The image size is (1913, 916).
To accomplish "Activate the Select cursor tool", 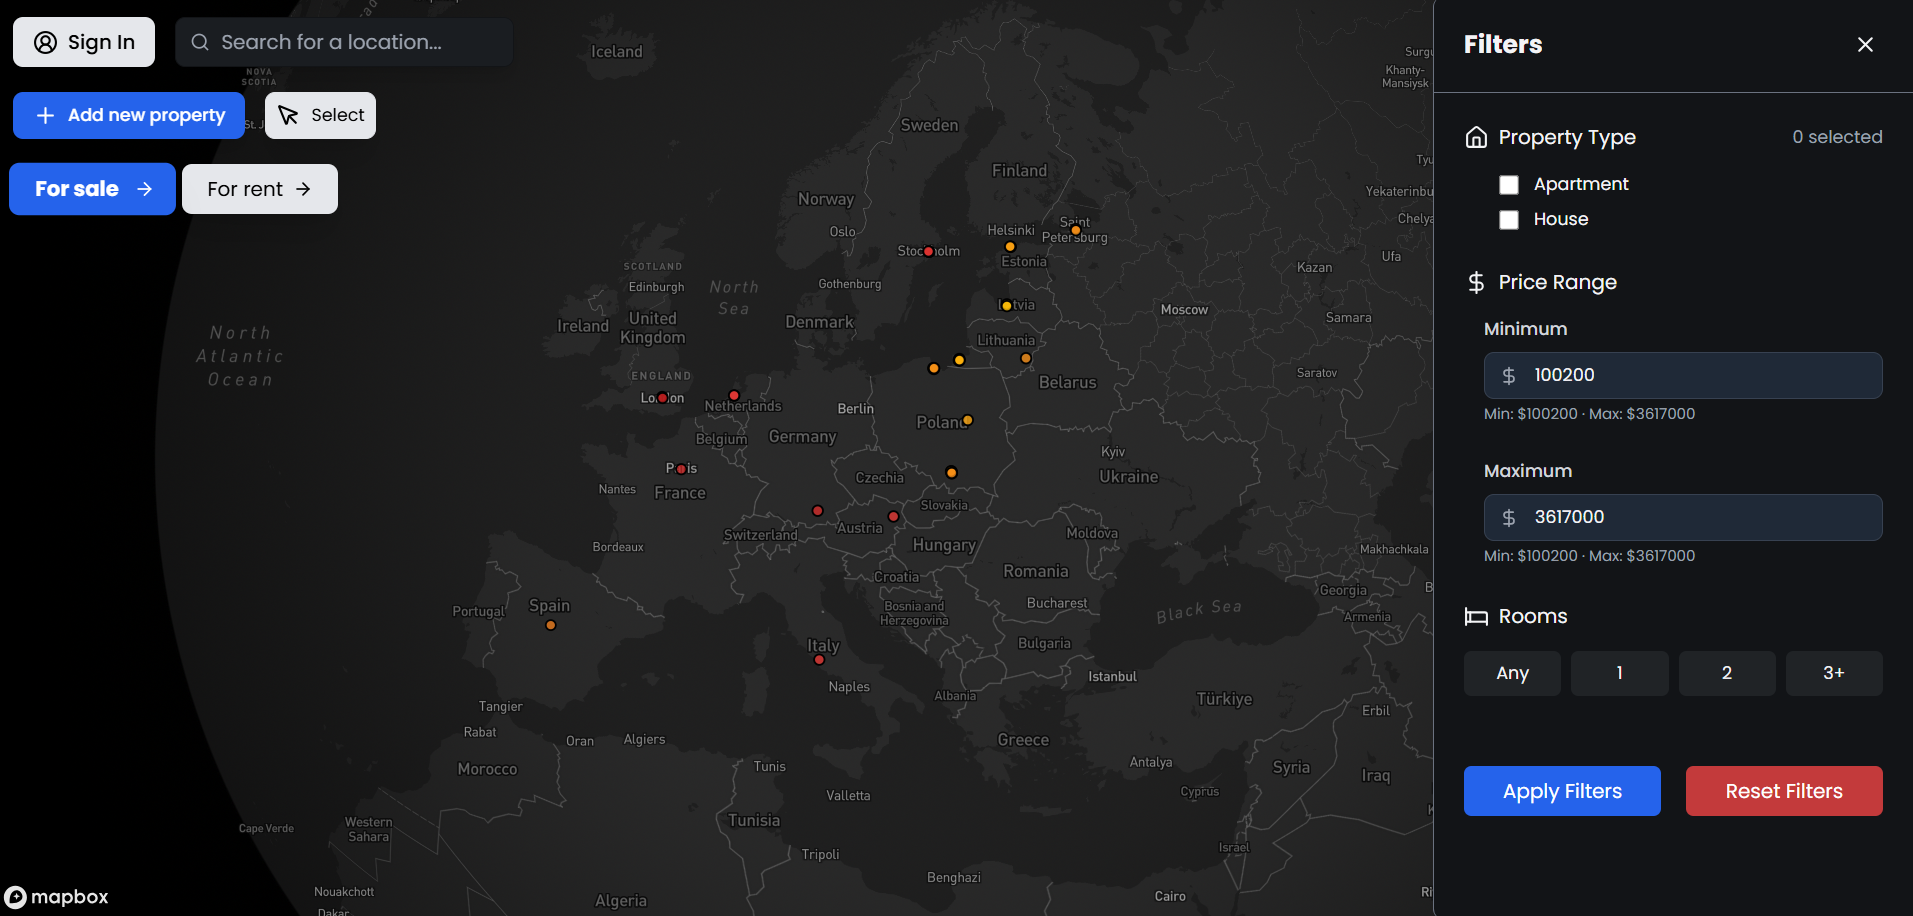I will click(x=320, y=115).
